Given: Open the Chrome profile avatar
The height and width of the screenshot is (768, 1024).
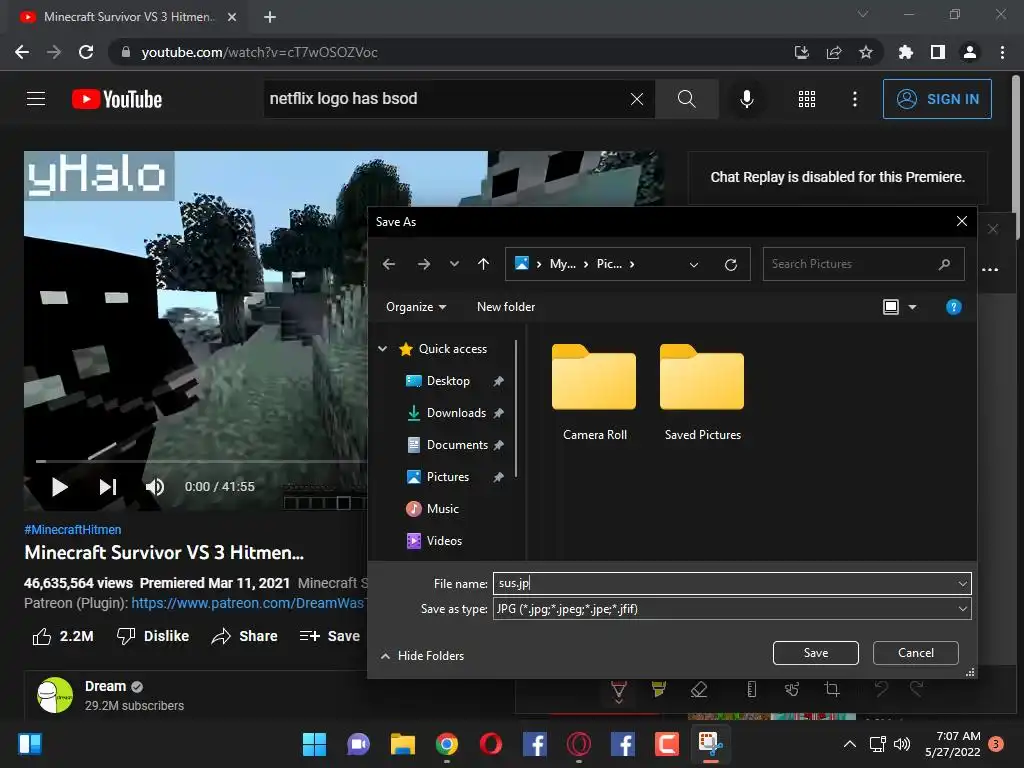Looking at the screenshot, I should (x=970, y=52).
